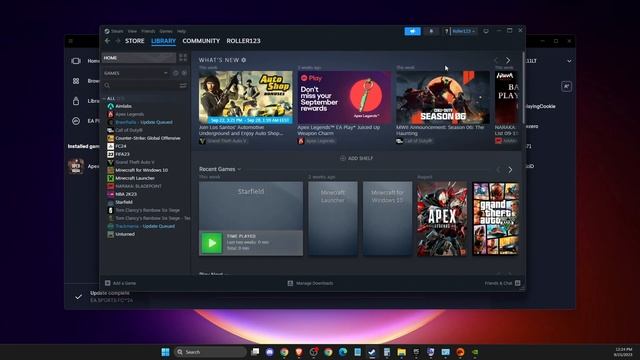Open the ROLLER123 profile tab
The image size is (640, 360).
(243, 41)
